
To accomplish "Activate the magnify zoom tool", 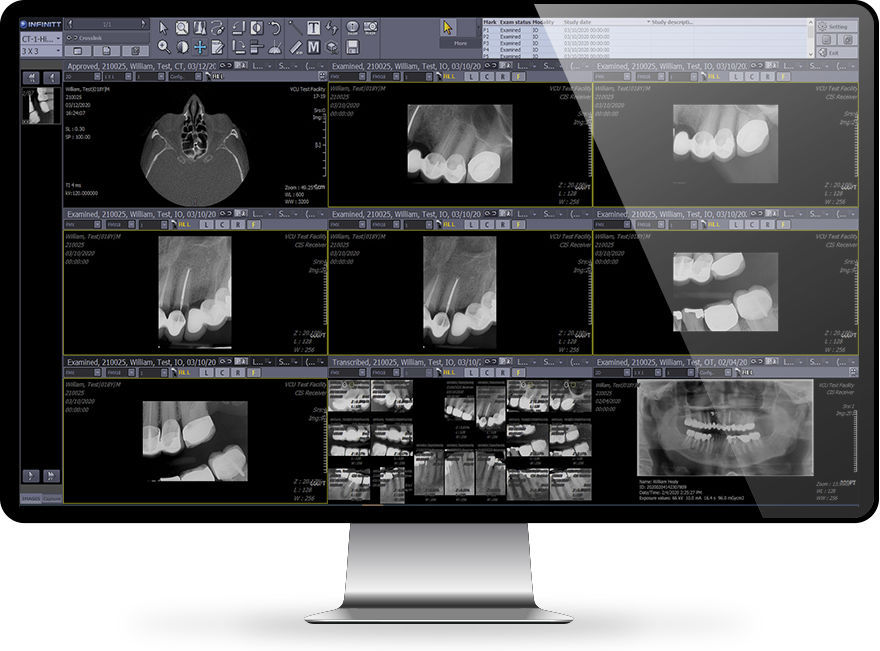I will [x=164, y=48].
